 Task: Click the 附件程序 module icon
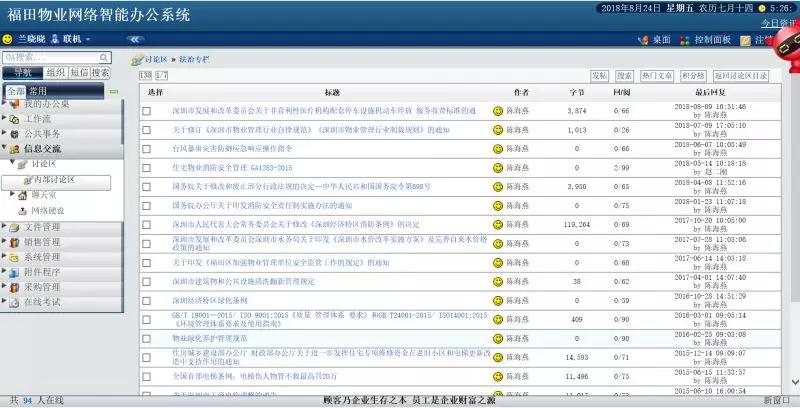[15, 273]
